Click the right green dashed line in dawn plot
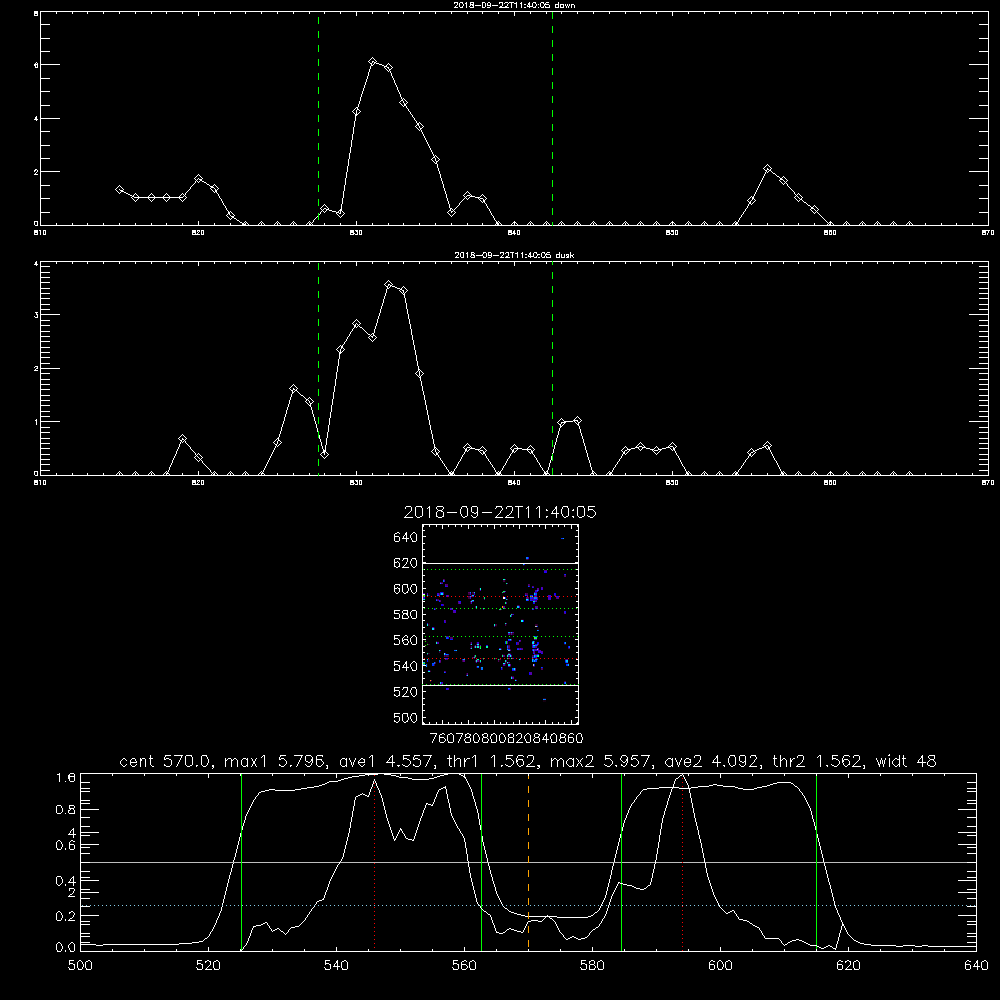The height and width of the screenshot is (1000, 1000). pyautogui.click(x=552, y=119)
